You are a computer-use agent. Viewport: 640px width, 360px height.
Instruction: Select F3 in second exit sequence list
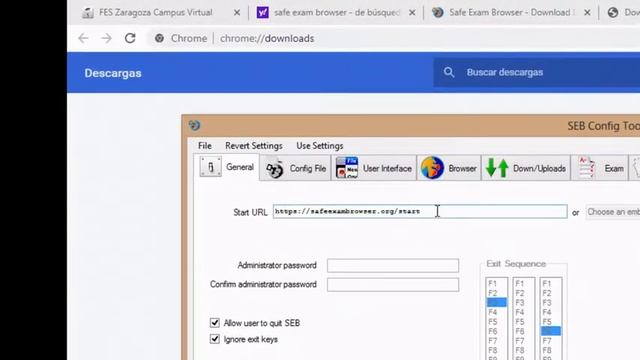tap(523, 302)
